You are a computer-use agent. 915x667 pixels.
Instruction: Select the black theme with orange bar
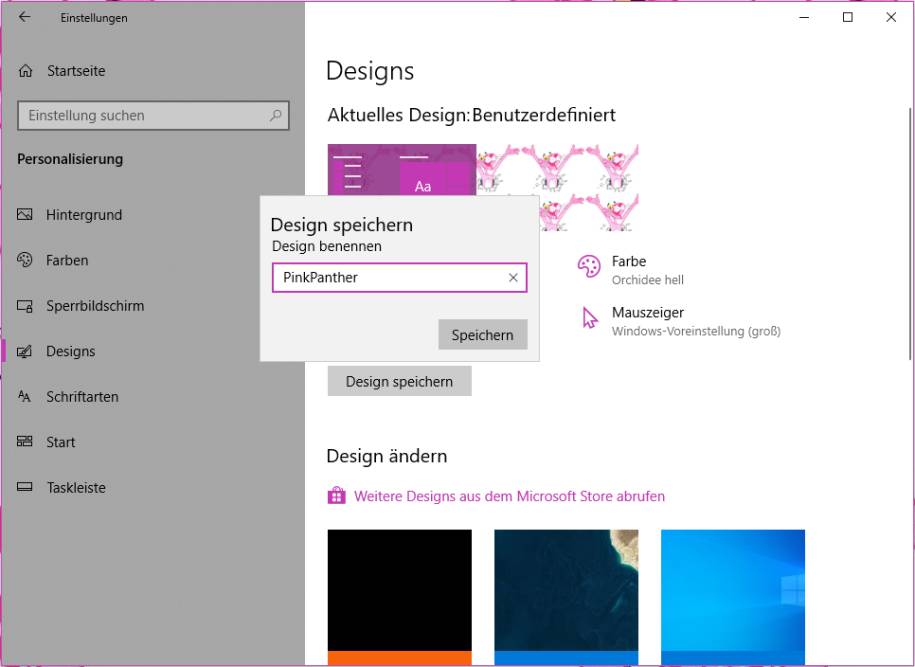(x=399, y=596)
